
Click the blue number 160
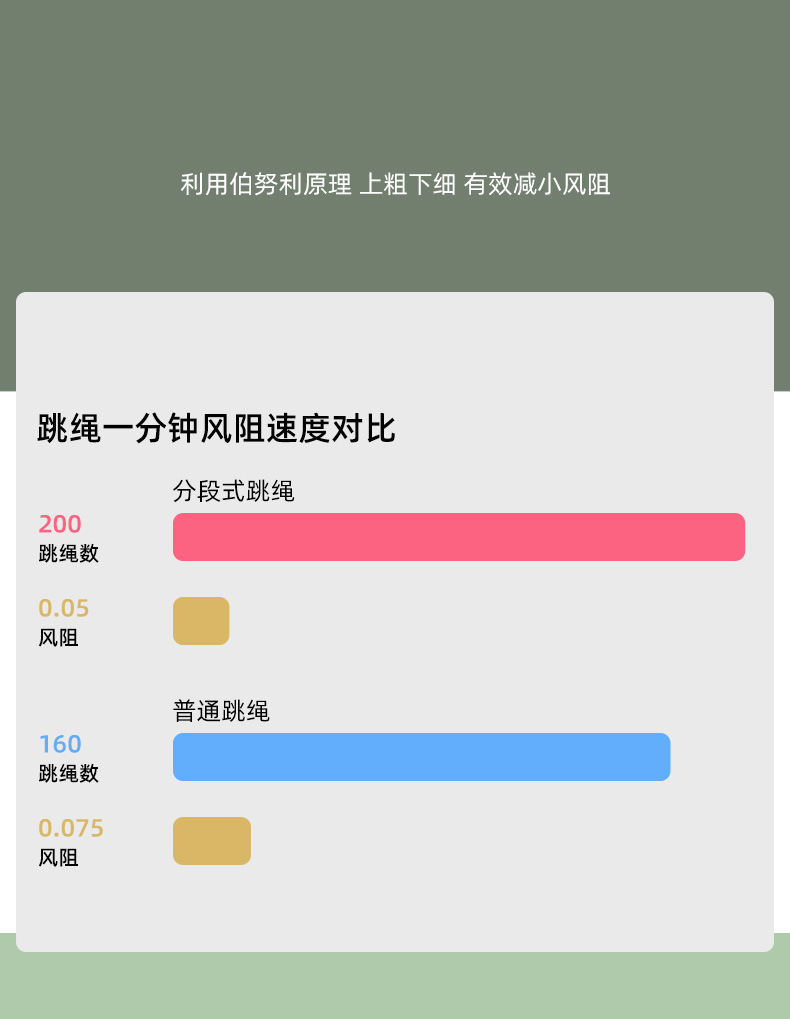pos(60,744)
